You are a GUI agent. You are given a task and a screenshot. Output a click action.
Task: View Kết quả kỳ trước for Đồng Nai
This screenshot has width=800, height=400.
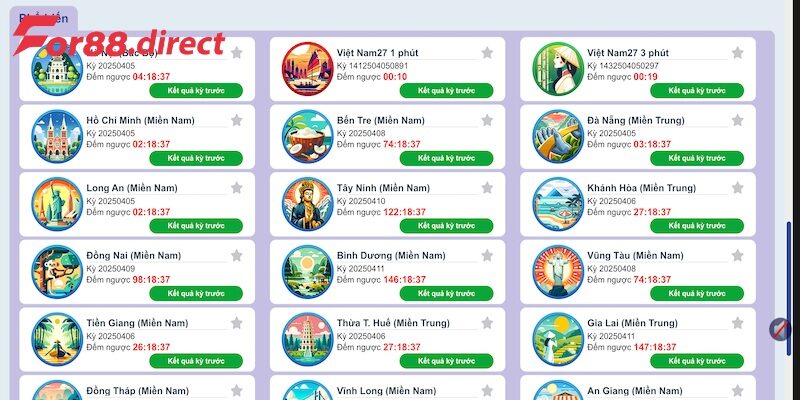pyautogui.click(x=196, y=293)
